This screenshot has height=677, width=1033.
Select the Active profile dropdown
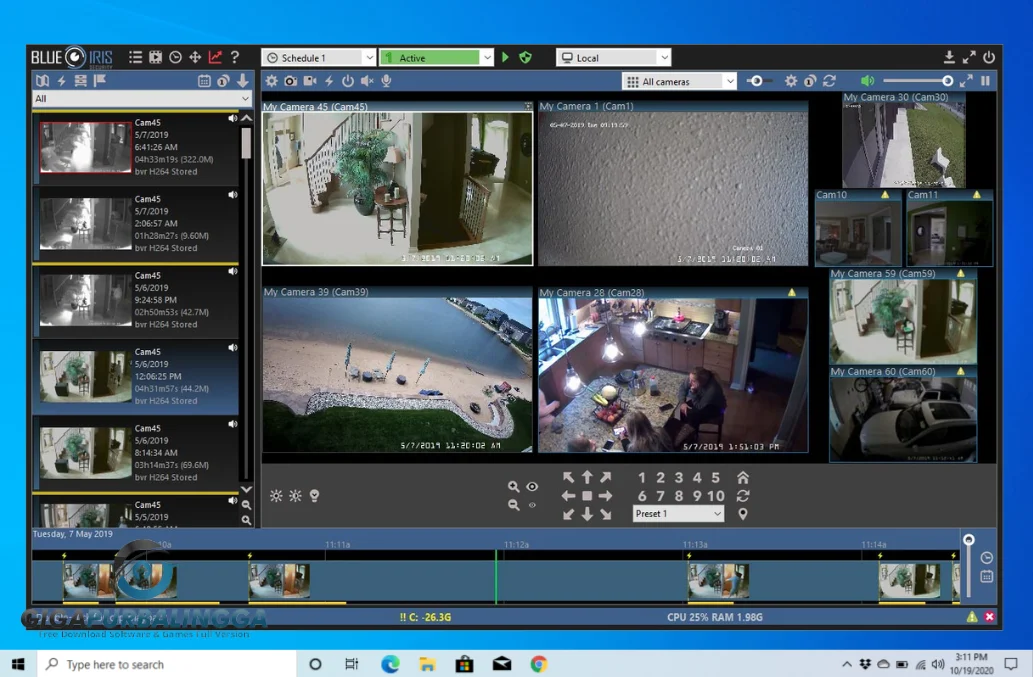tap(487, 58)
